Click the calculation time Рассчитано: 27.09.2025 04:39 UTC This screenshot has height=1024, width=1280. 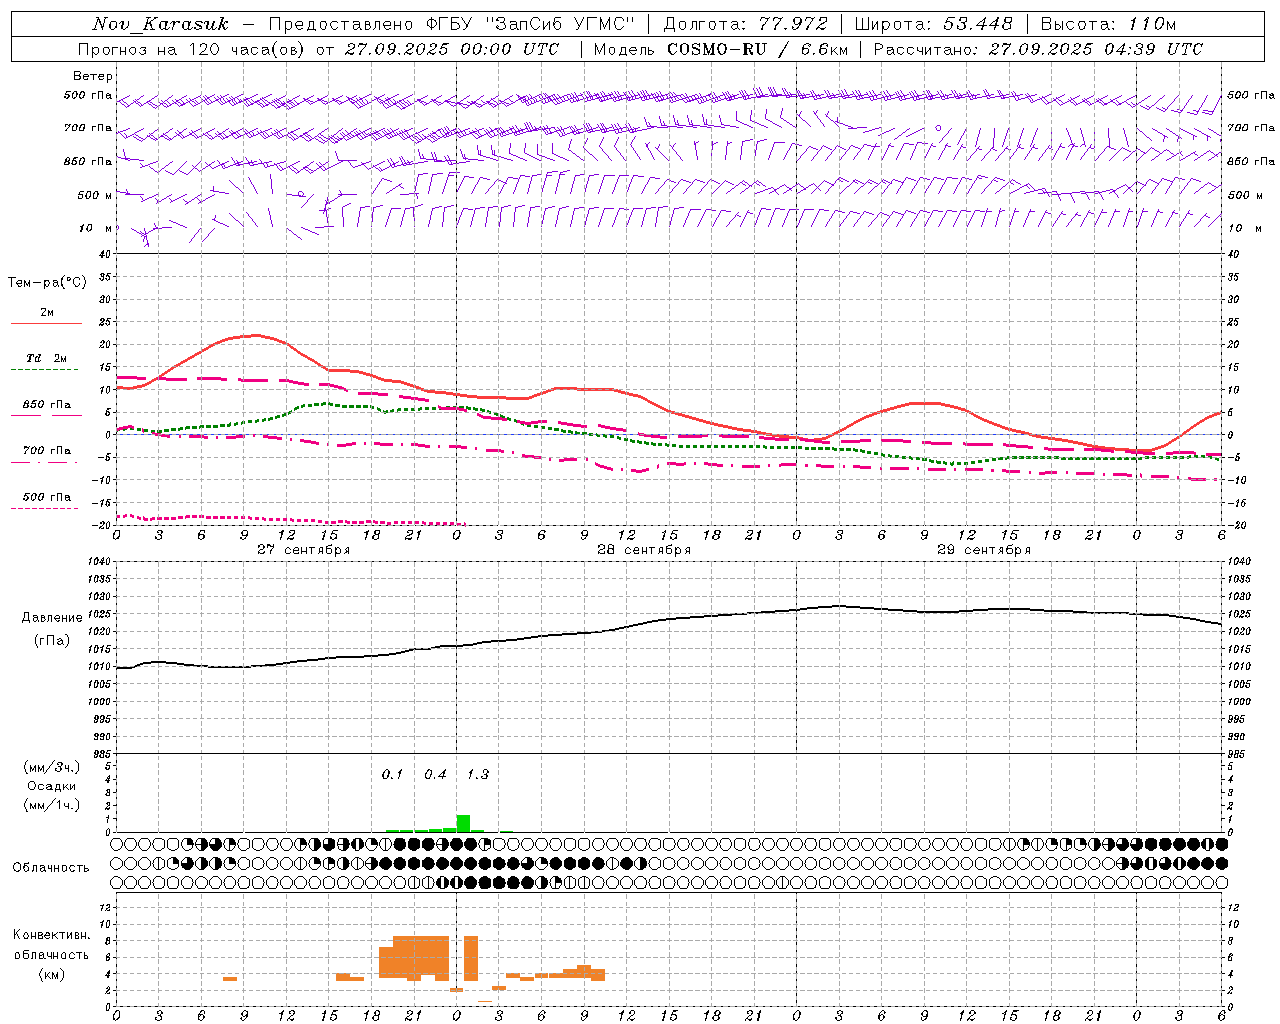(1038, 49)
